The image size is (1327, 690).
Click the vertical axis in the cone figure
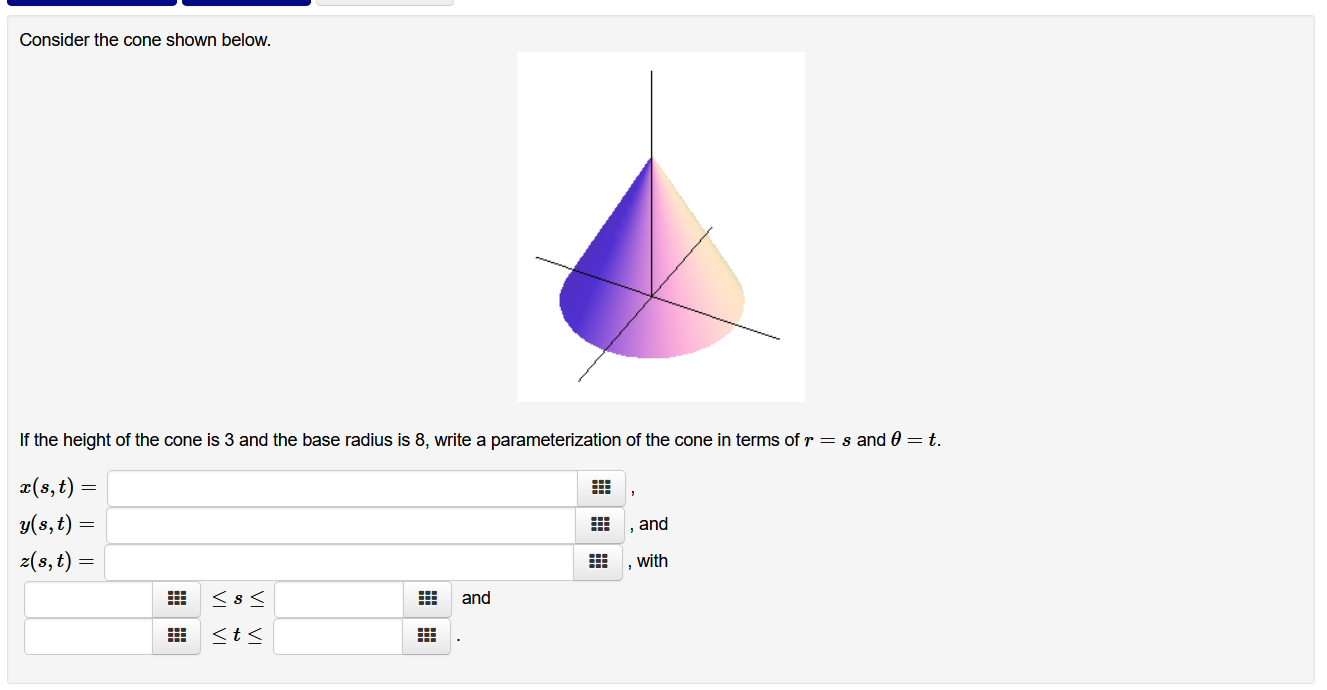point(652,110)
